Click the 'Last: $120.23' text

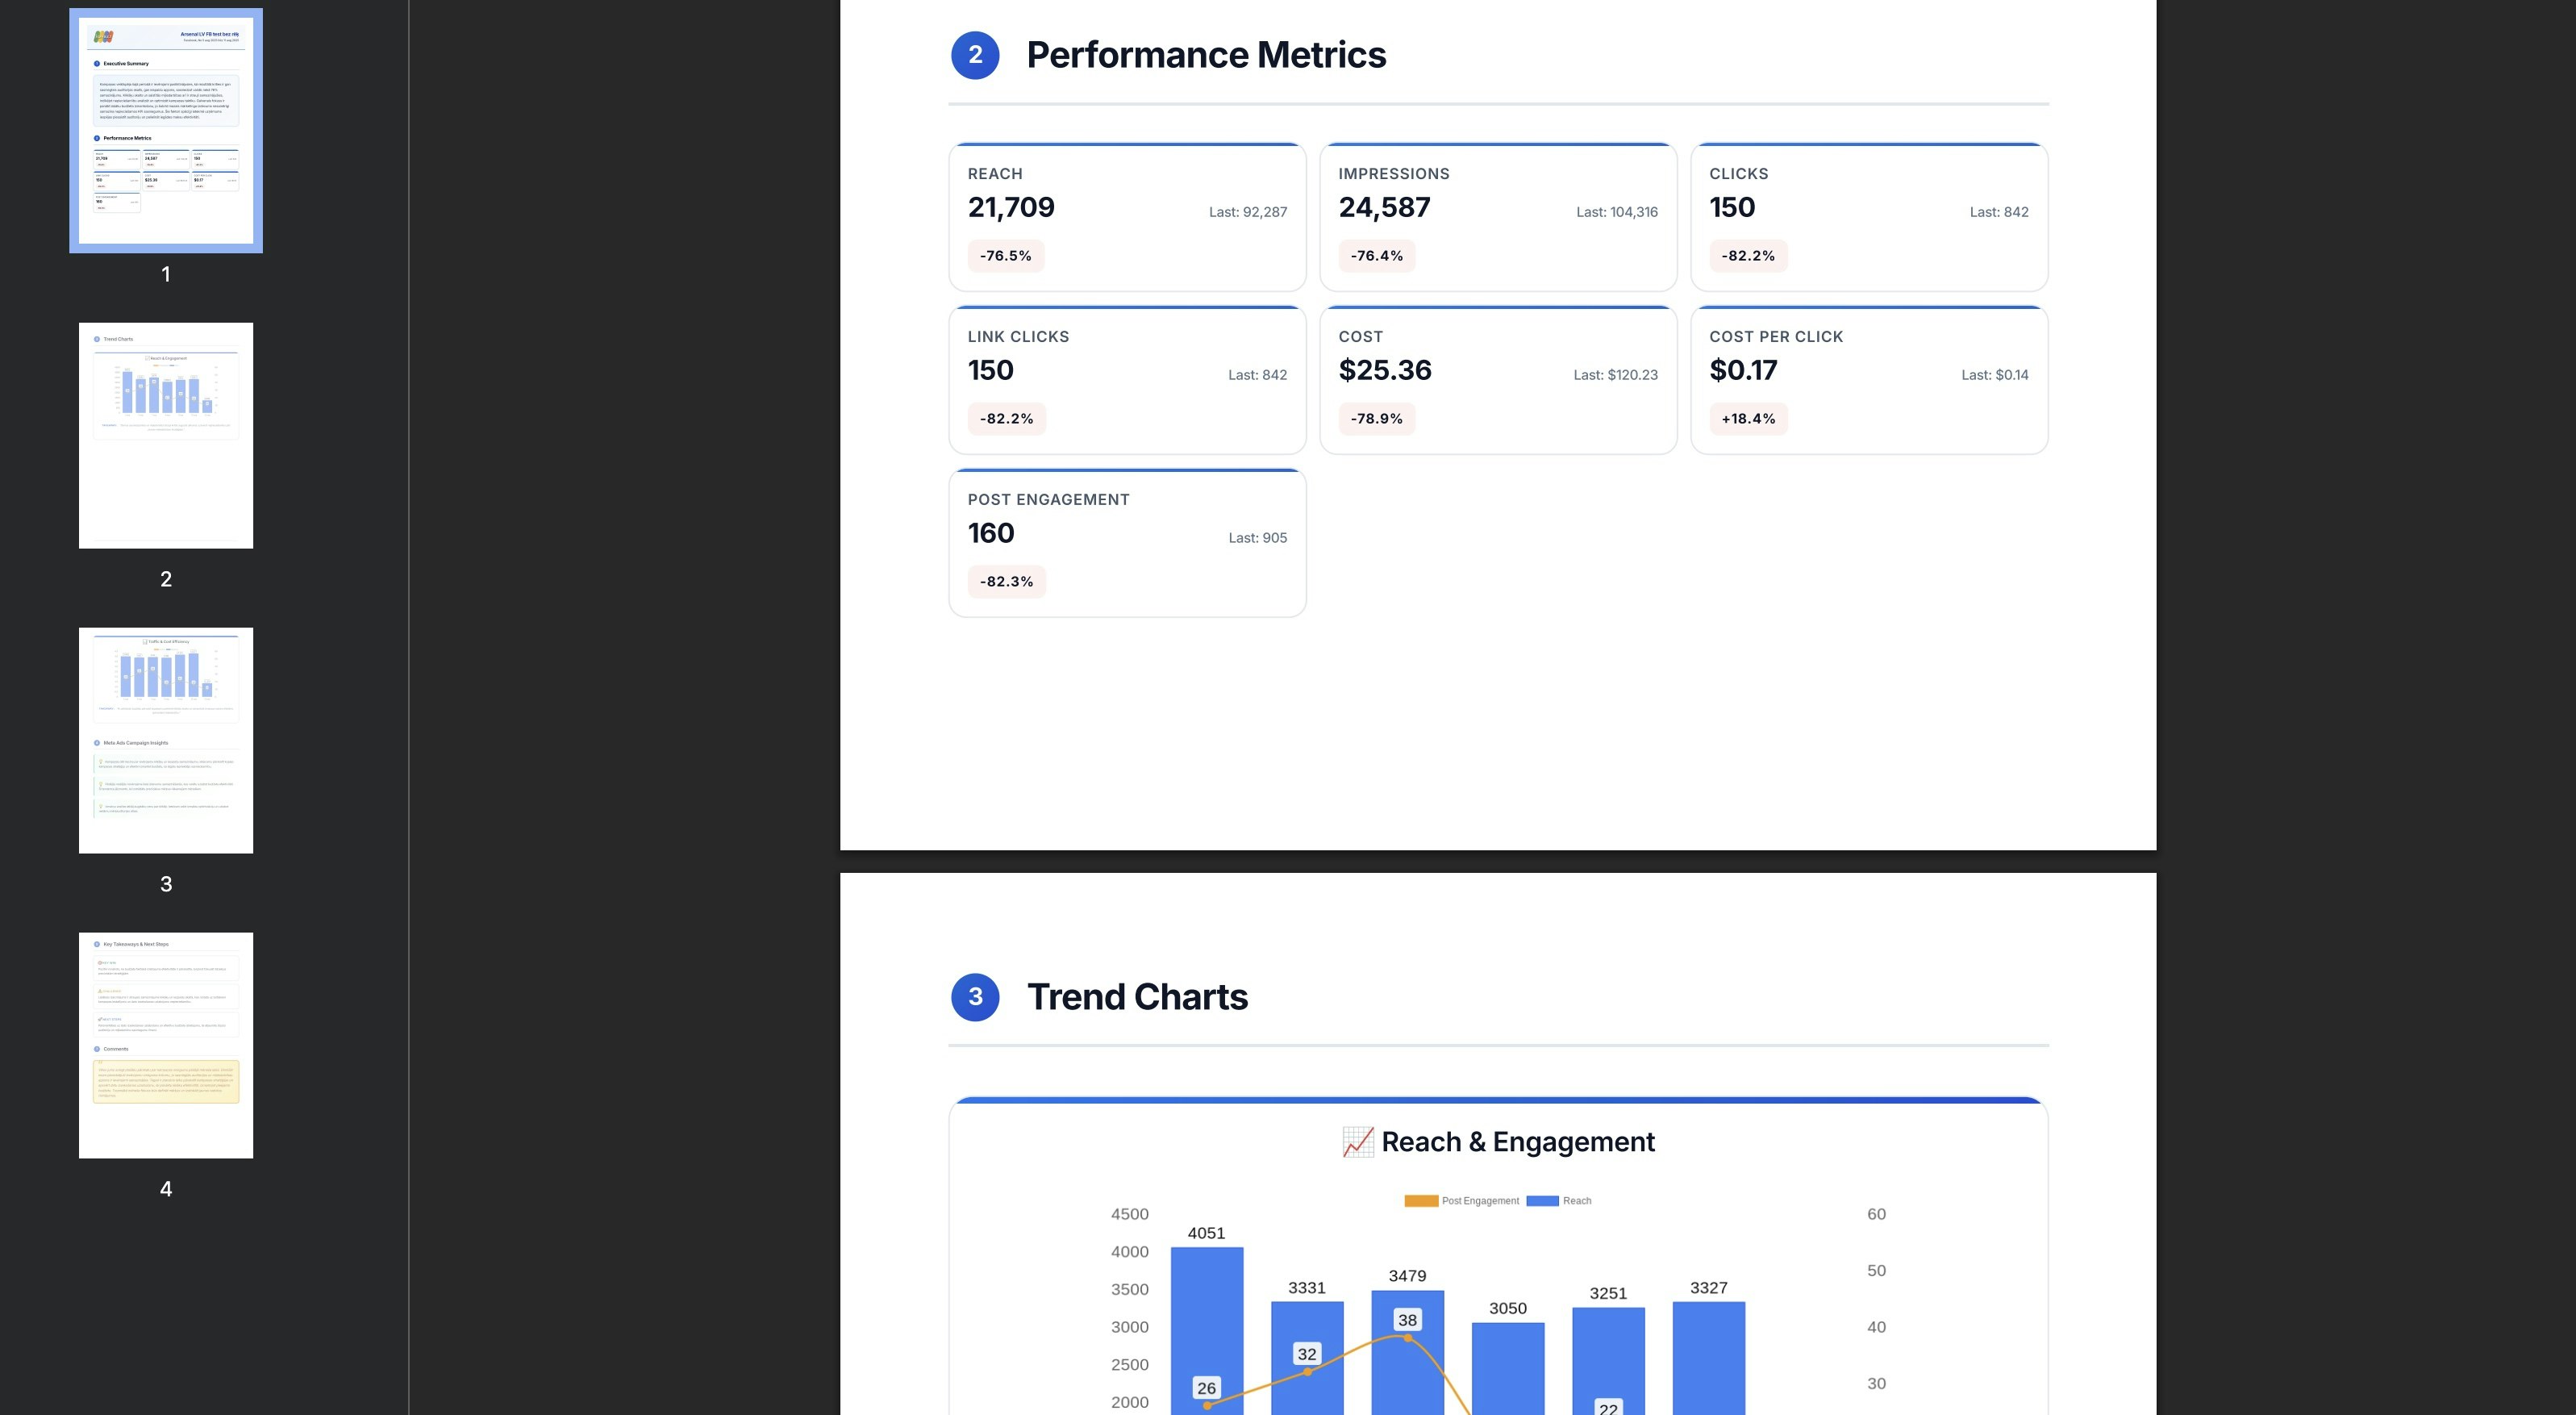tap(1616, 375)
